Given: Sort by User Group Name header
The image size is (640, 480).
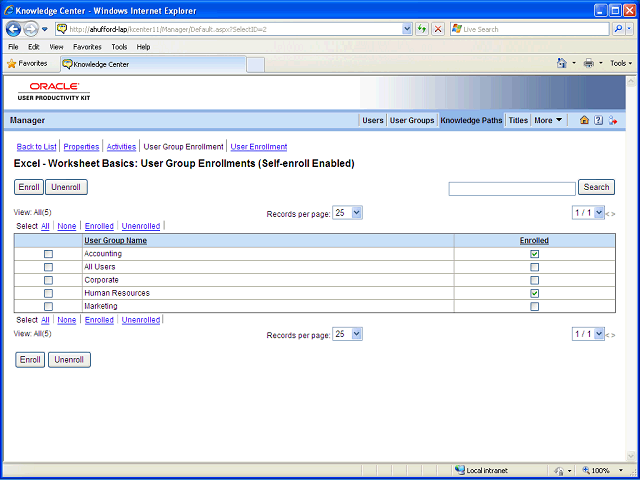Looking at the screenshot, I should tap(116, 241).
